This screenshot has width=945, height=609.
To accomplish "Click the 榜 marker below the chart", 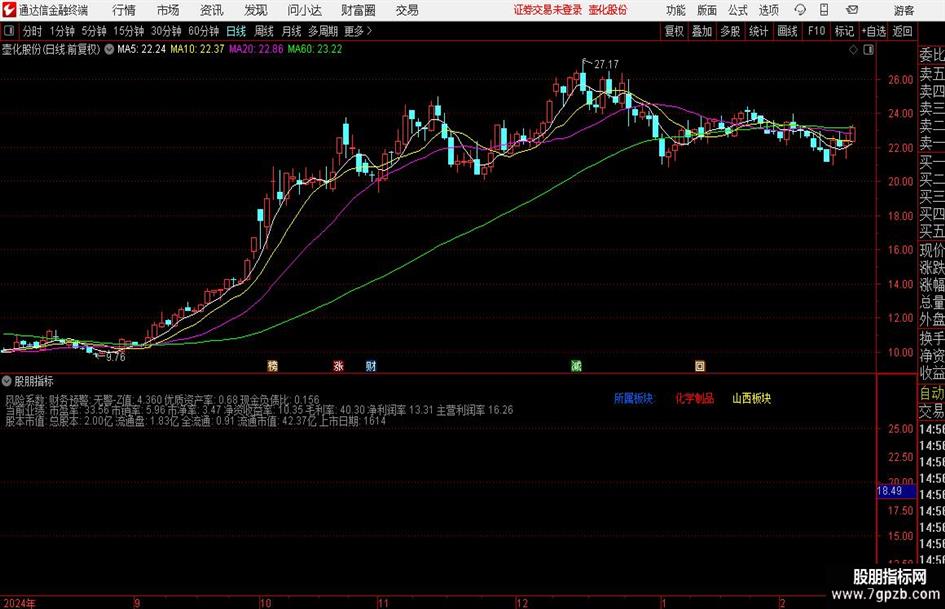I will 272,365.
